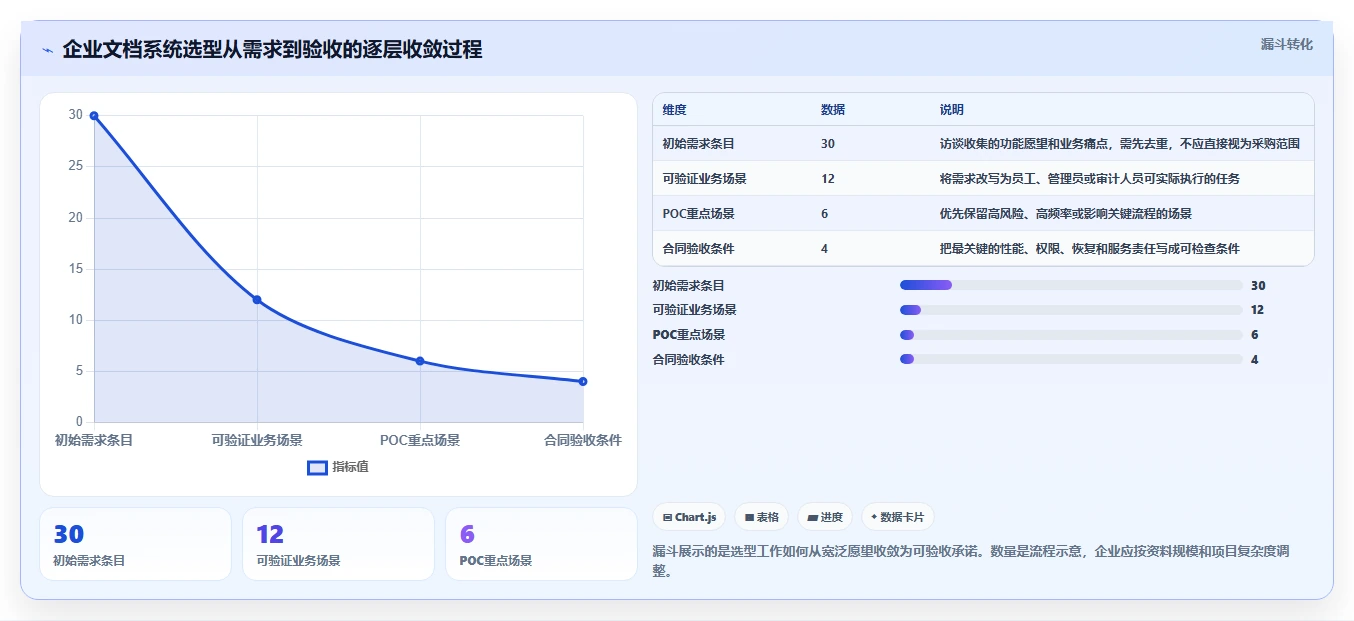This screenshot has height=621, width=1354.
Task: Select the chart data point for 可验证业务场景
Action: click(x=257, y=300)
